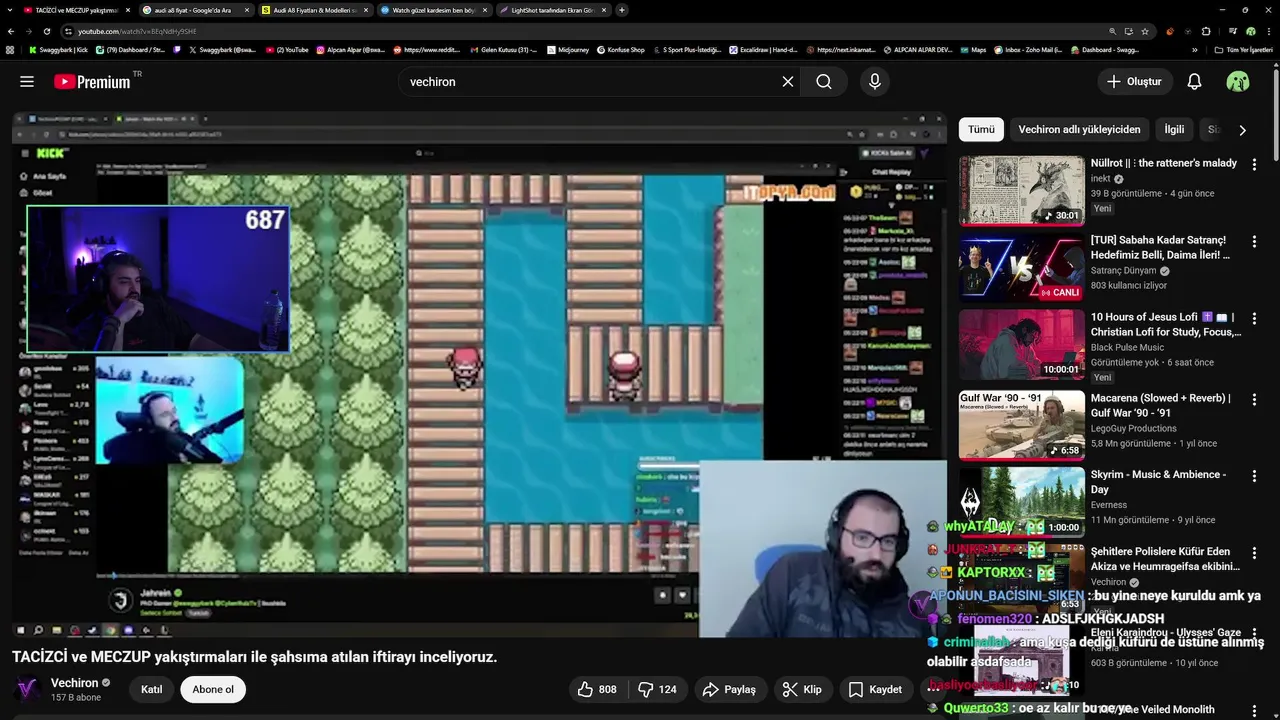
Task: Close the audi a8 fiyat tab
Action: (247, 10)
